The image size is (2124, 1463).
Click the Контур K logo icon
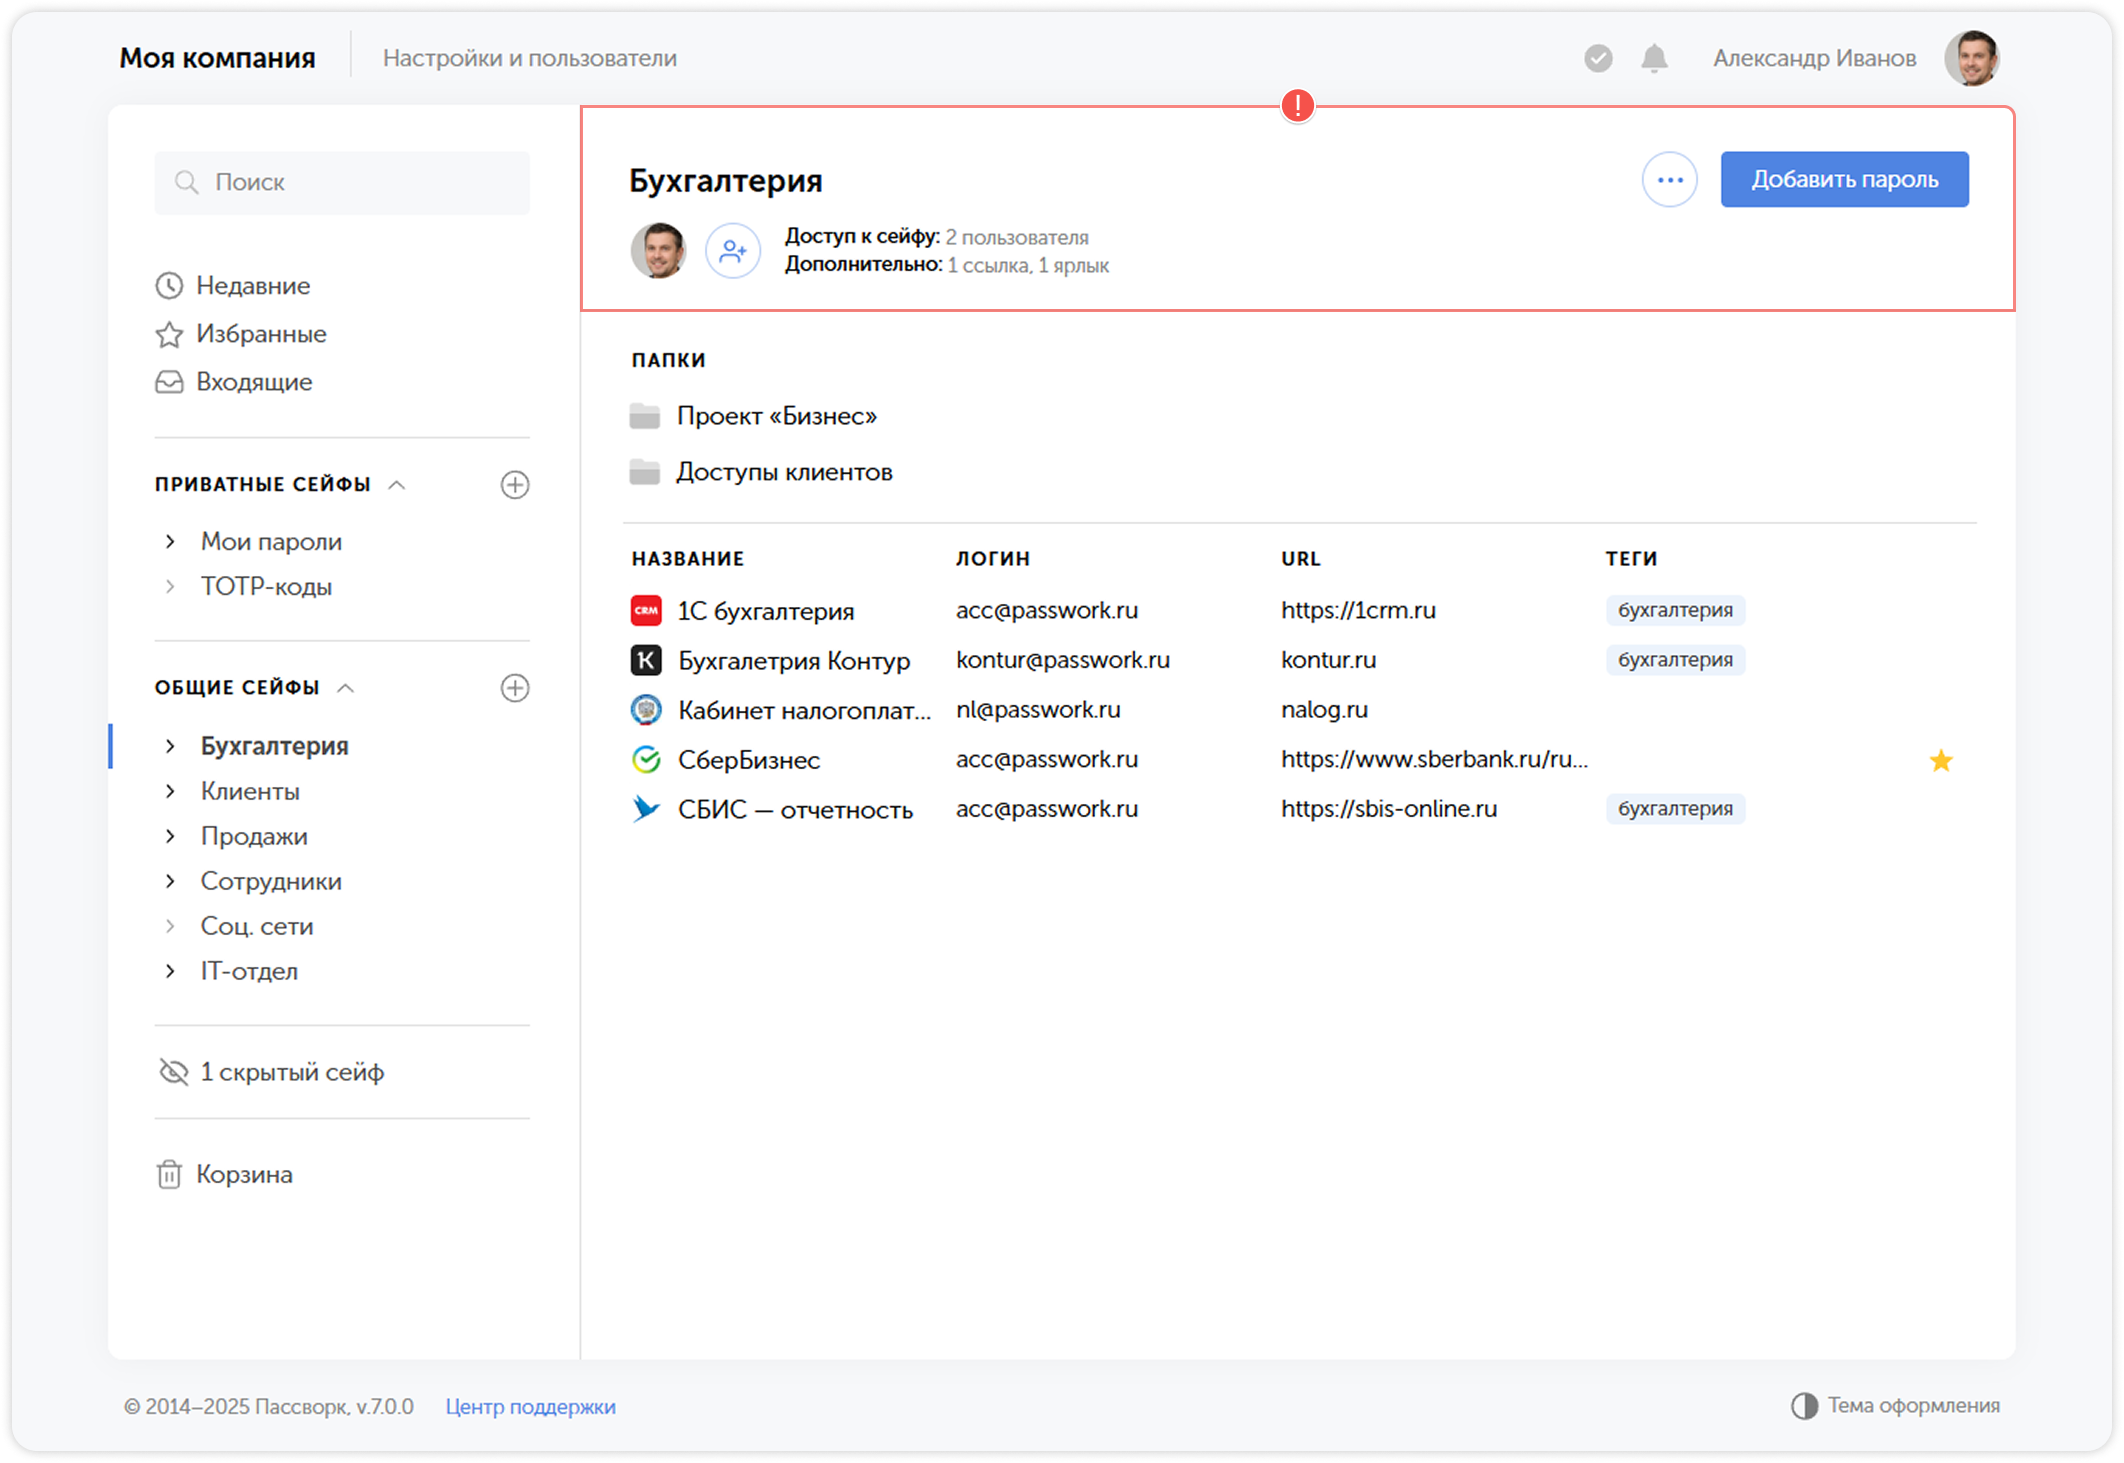[x=646, y=660]
